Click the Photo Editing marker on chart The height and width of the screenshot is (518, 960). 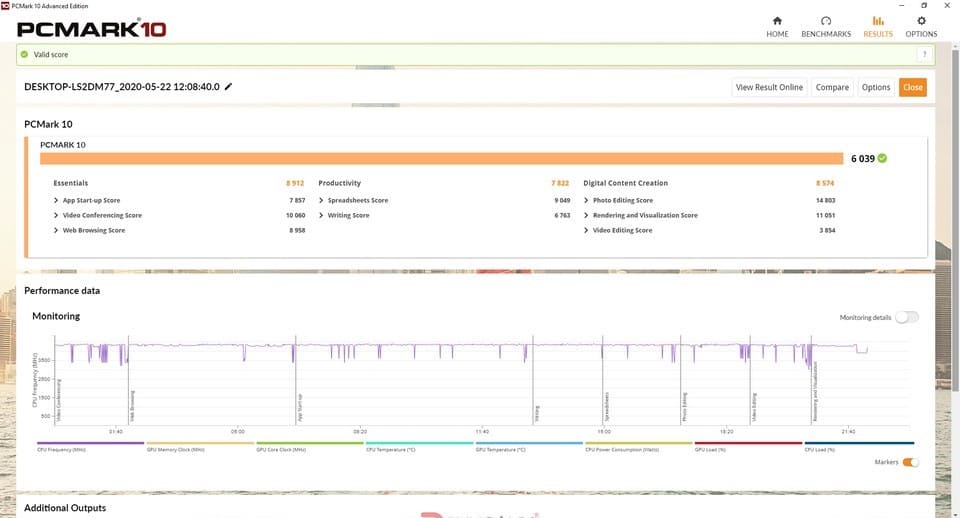[x=684, y=407]
